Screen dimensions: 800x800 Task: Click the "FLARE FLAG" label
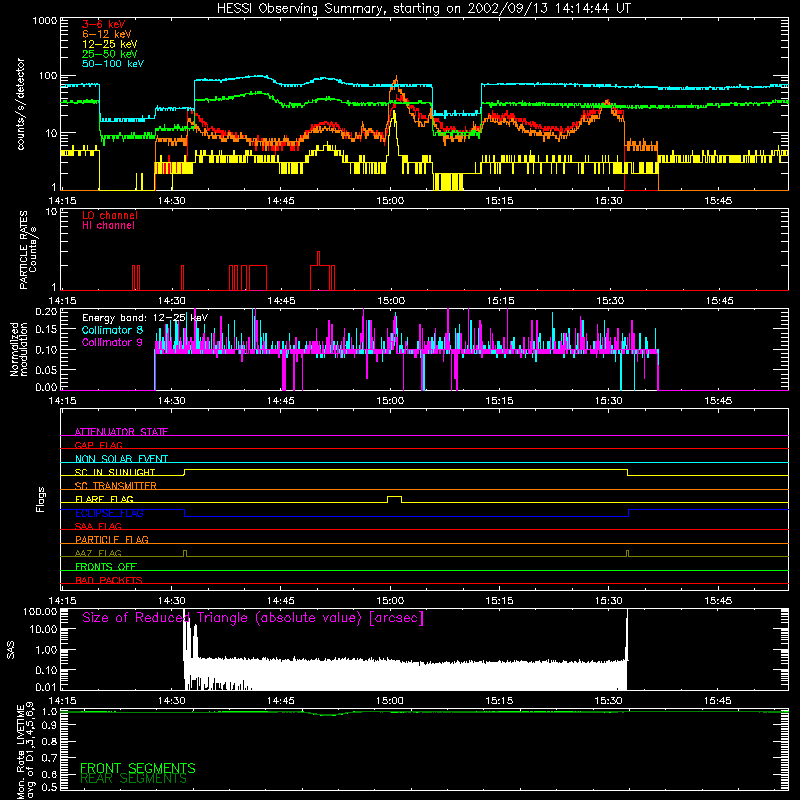104,499
